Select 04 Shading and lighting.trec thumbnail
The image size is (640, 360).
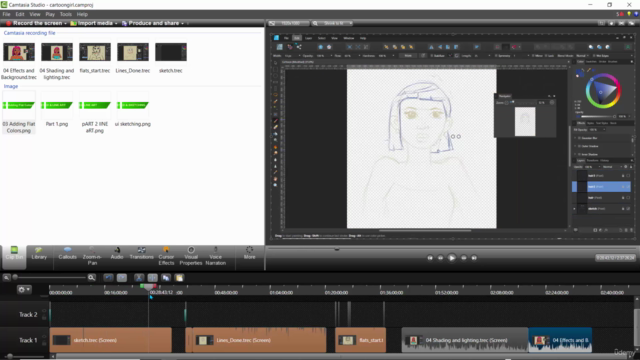(x=57, y=52)
